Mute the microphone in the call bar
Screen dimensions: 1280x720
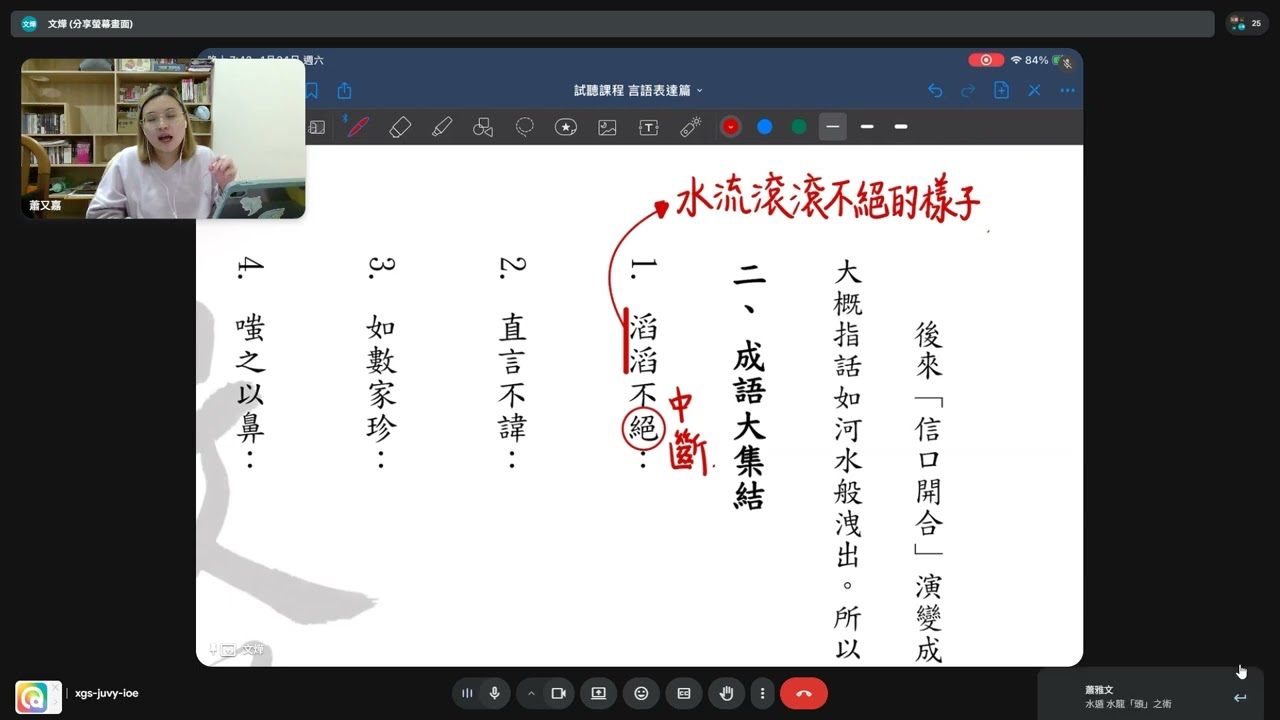click(494, 693)
